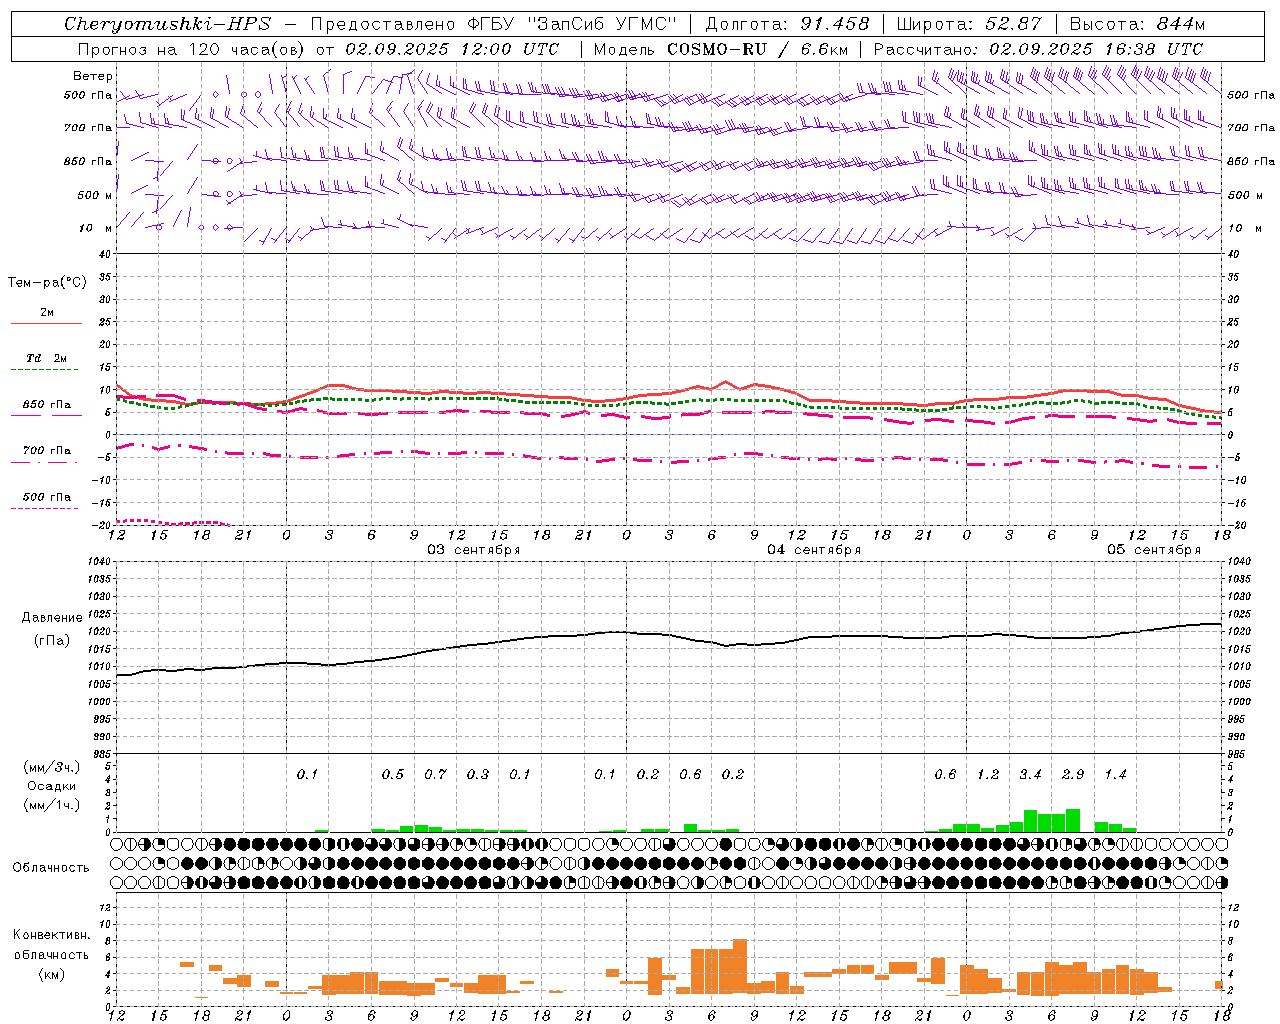The height and width of the screenshot is (1024, 1280).
Task: Click the 'Высота: 844м' elevation text
Action: tap(1137, 24)
